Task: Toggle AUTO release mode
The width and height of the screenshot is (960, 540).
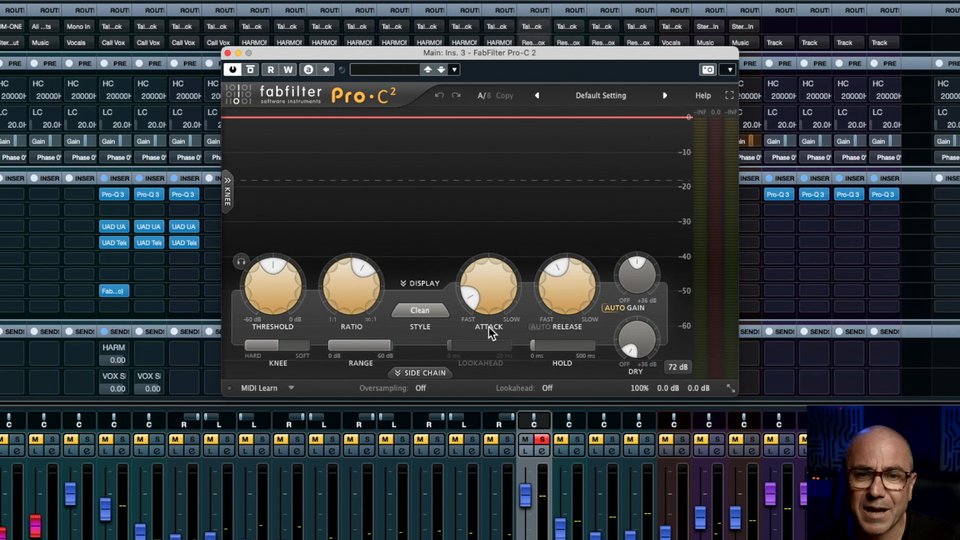Action: (540, 327)
